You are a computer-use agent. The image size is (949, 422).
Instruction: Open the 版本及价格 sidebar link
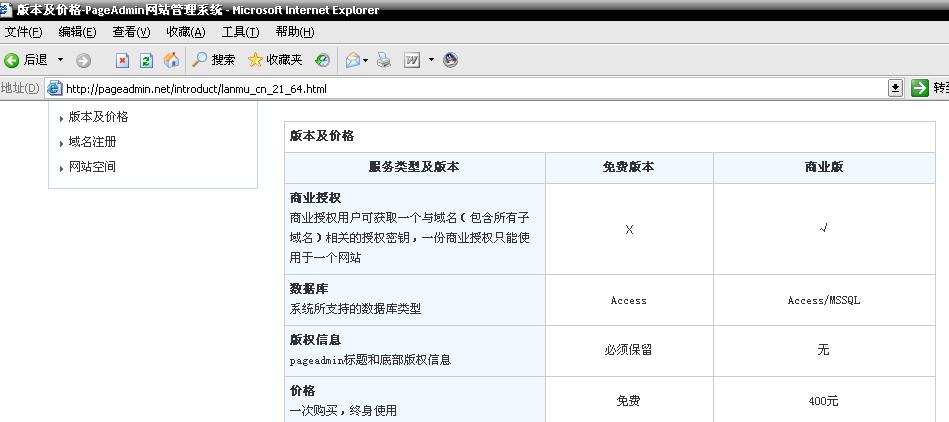pos(98,117)
